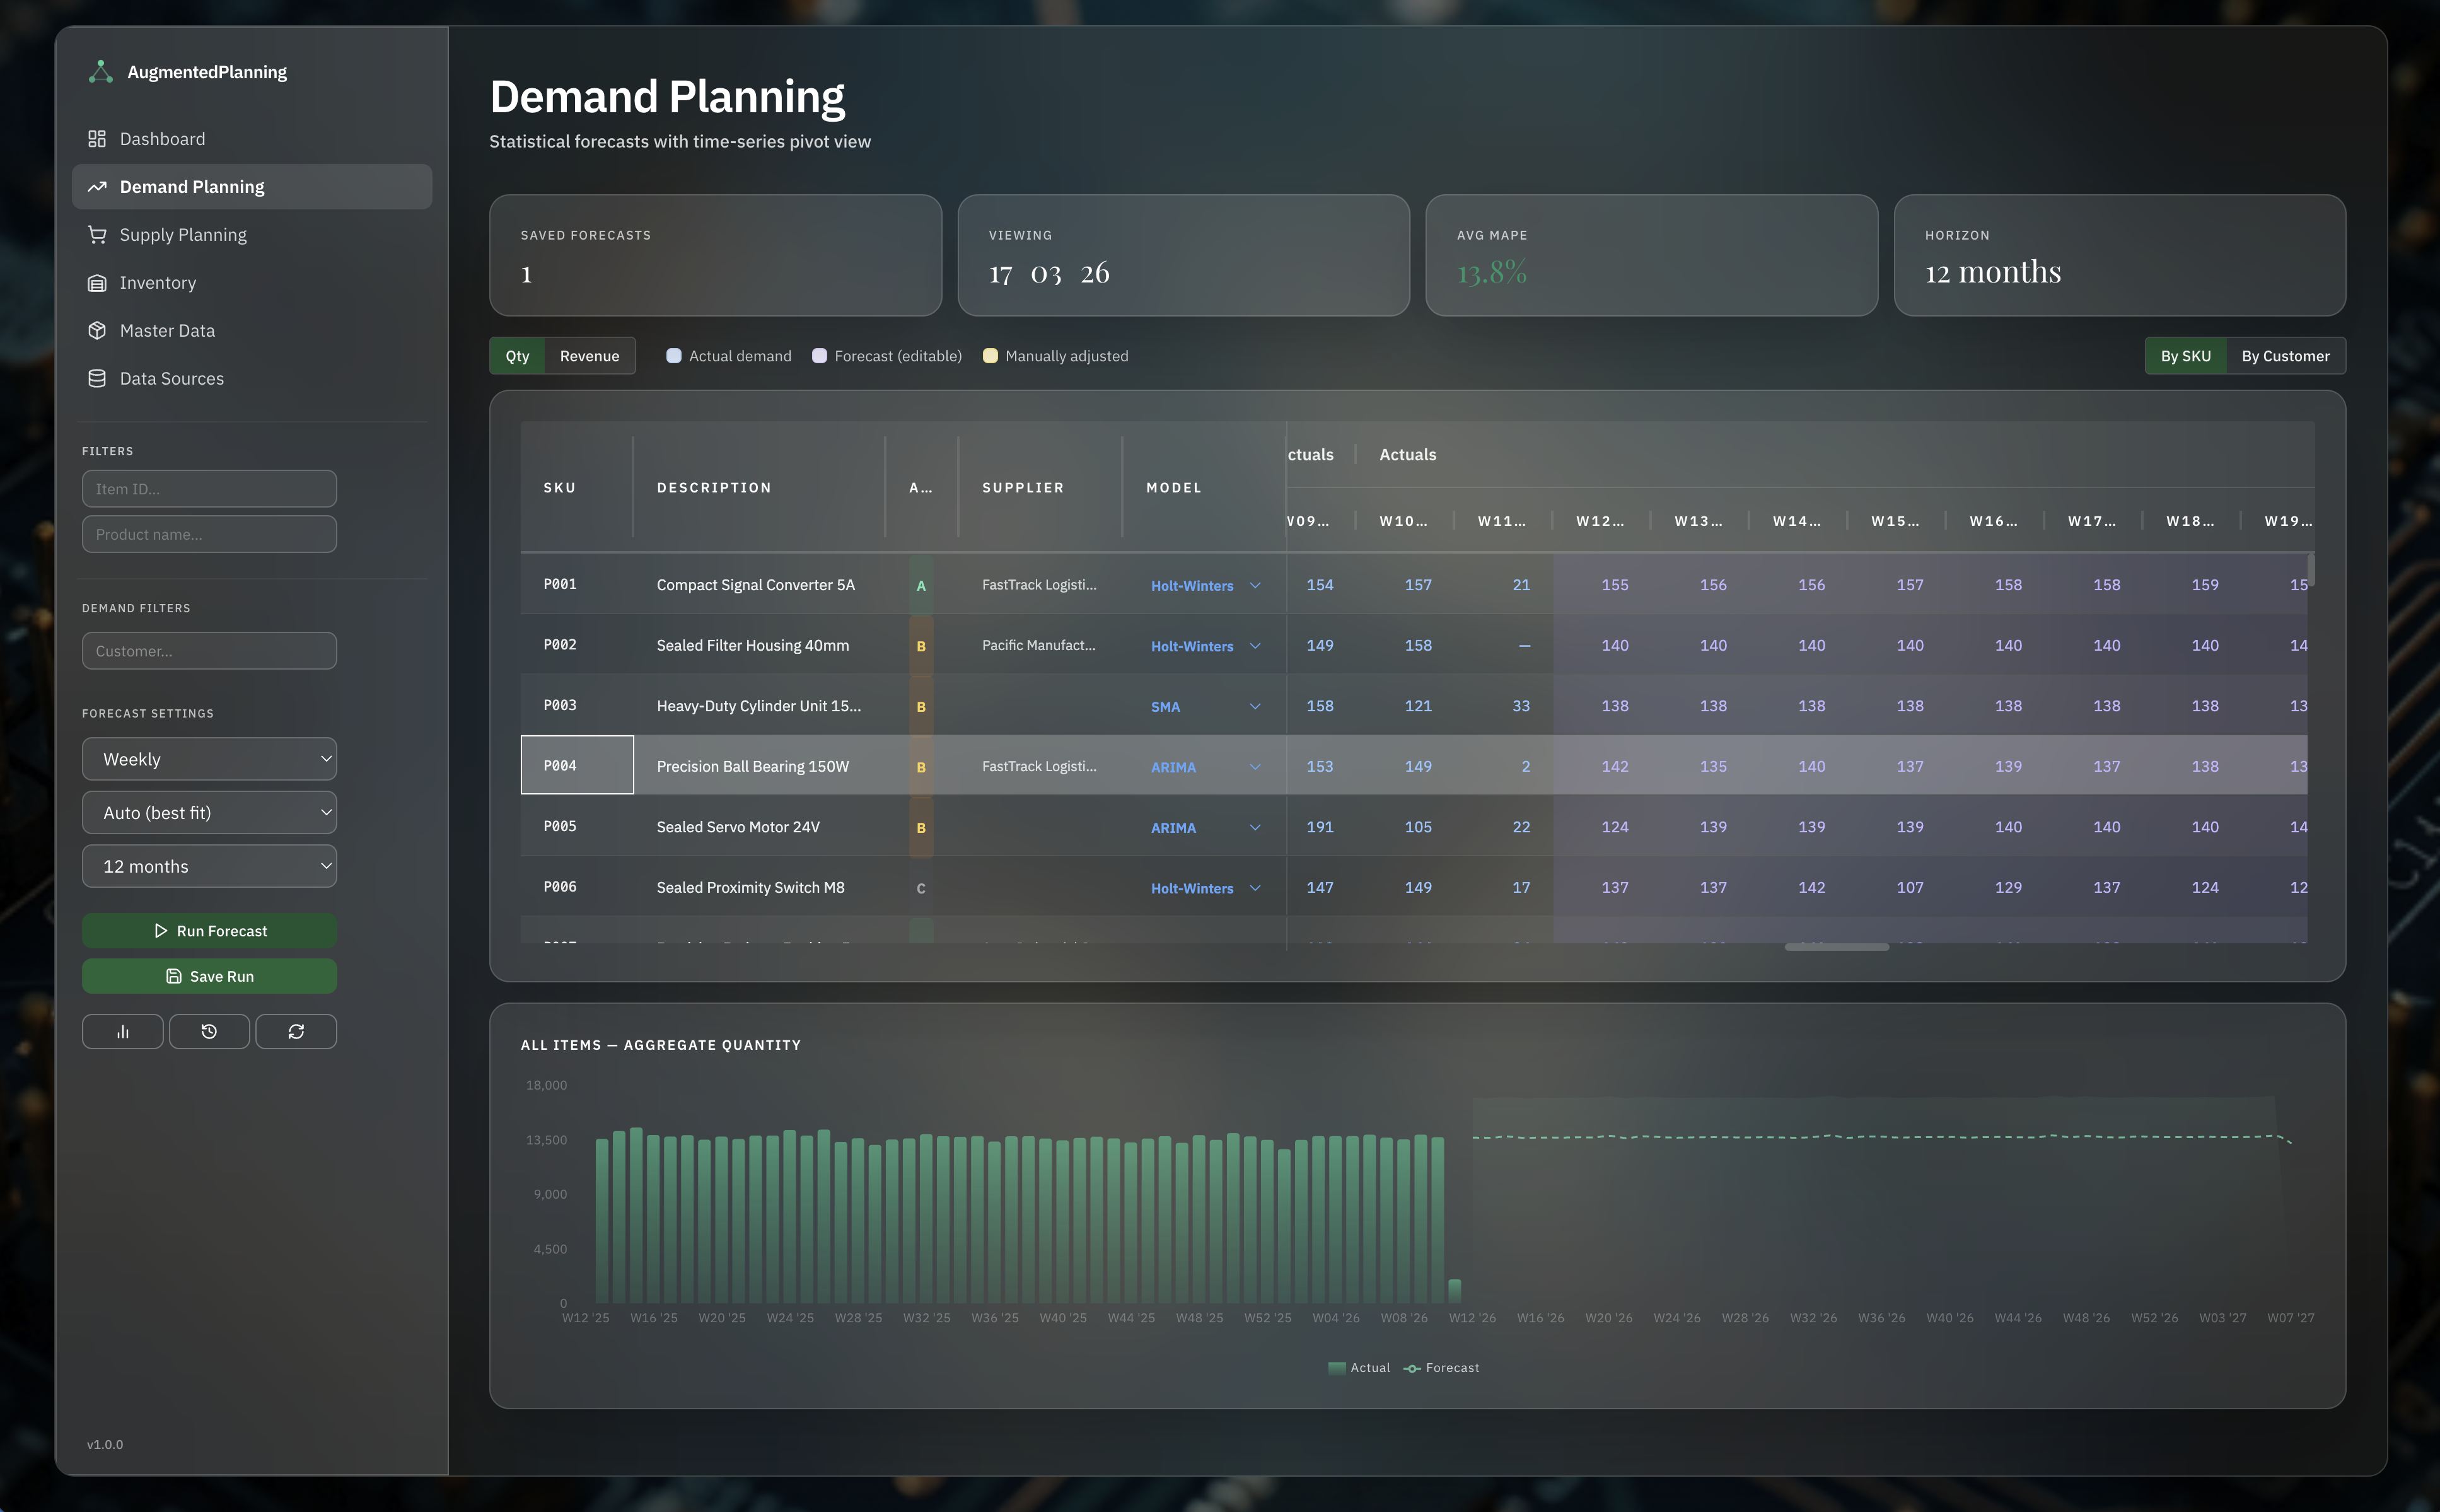This screenshot has width=2440, height=1512.
Task: Open the Weekly frequency dropdown
Action: (x=209, y=759)
